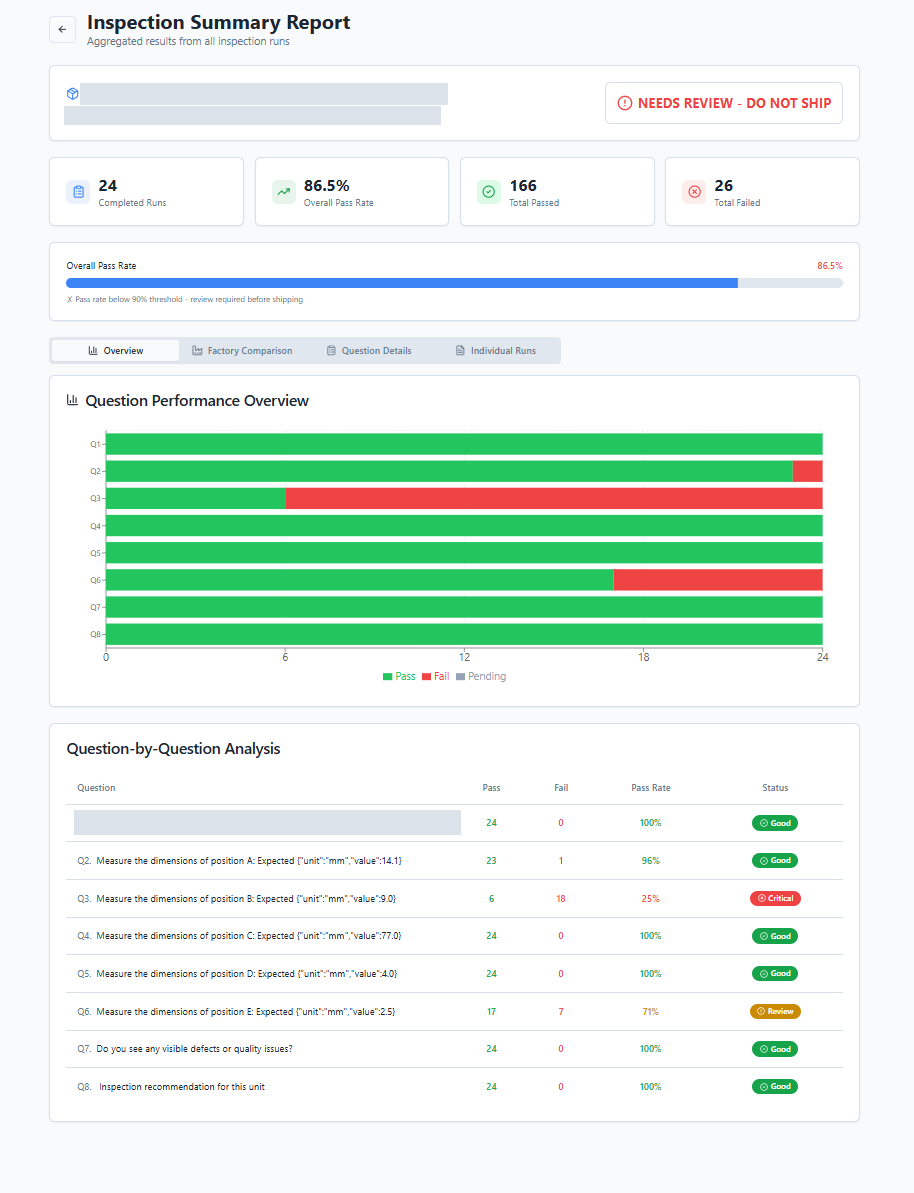914x1193 pixels.
Task: Click the trend arrow icon for Overall Pass Rate
Action: click(284, 192)
